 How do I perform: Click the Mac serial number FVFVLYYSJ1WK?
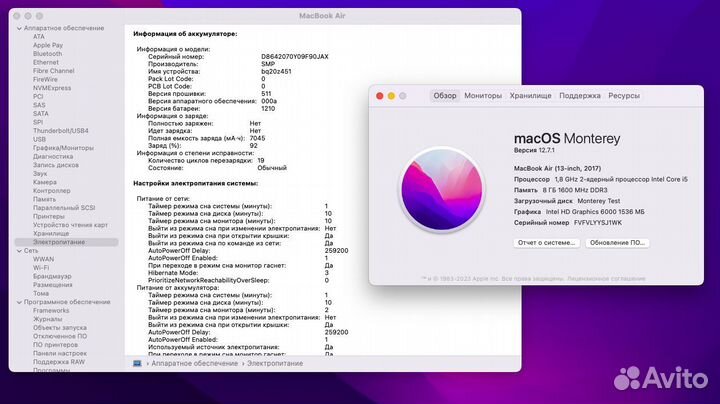[598, 223]
